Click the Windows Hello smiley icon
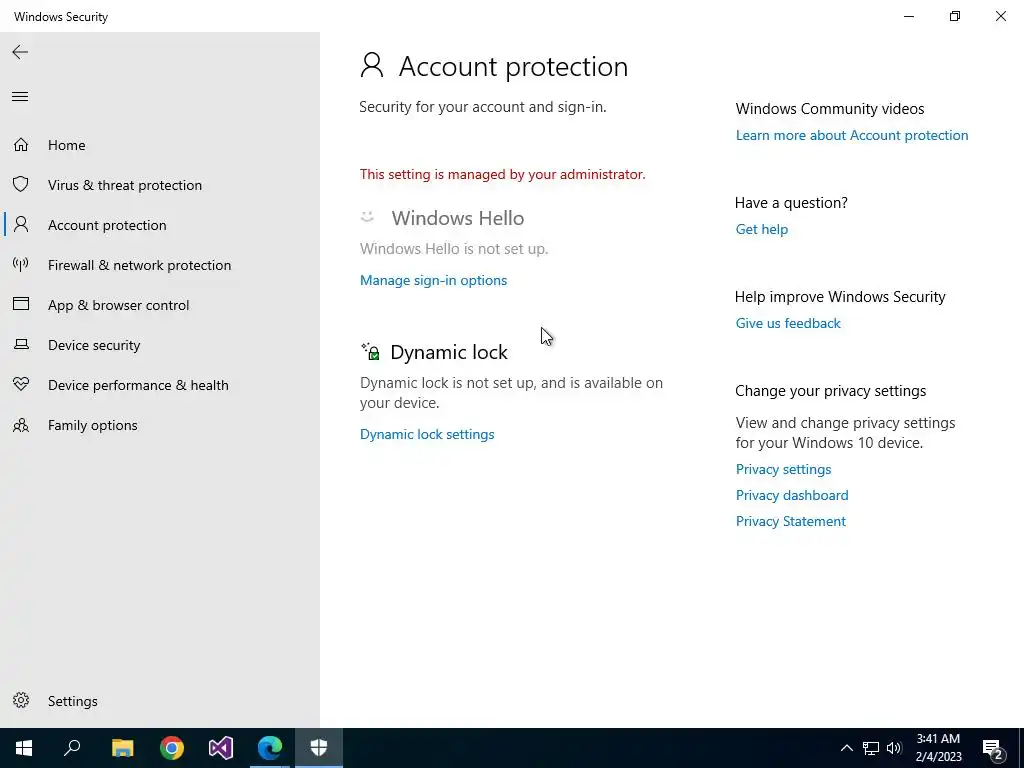The width and height of the screenshot is (1024, 768). 368,217
